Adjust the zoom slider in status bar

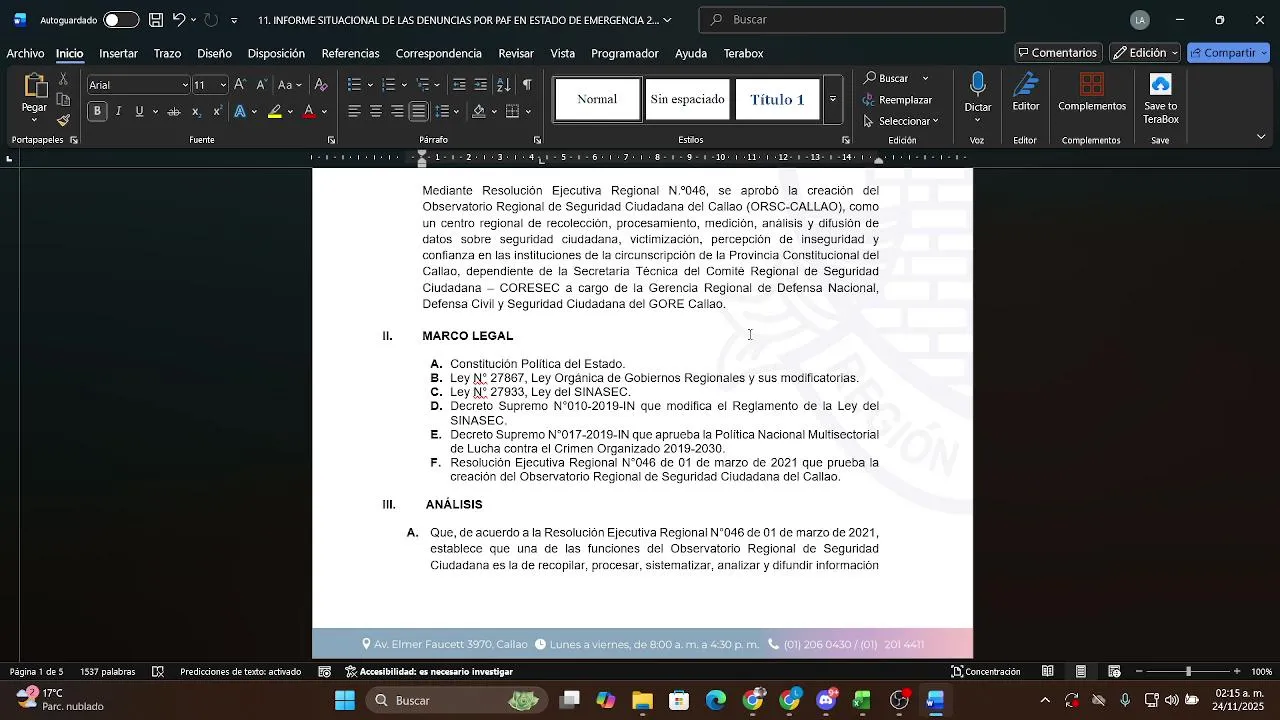point(1188,672)
